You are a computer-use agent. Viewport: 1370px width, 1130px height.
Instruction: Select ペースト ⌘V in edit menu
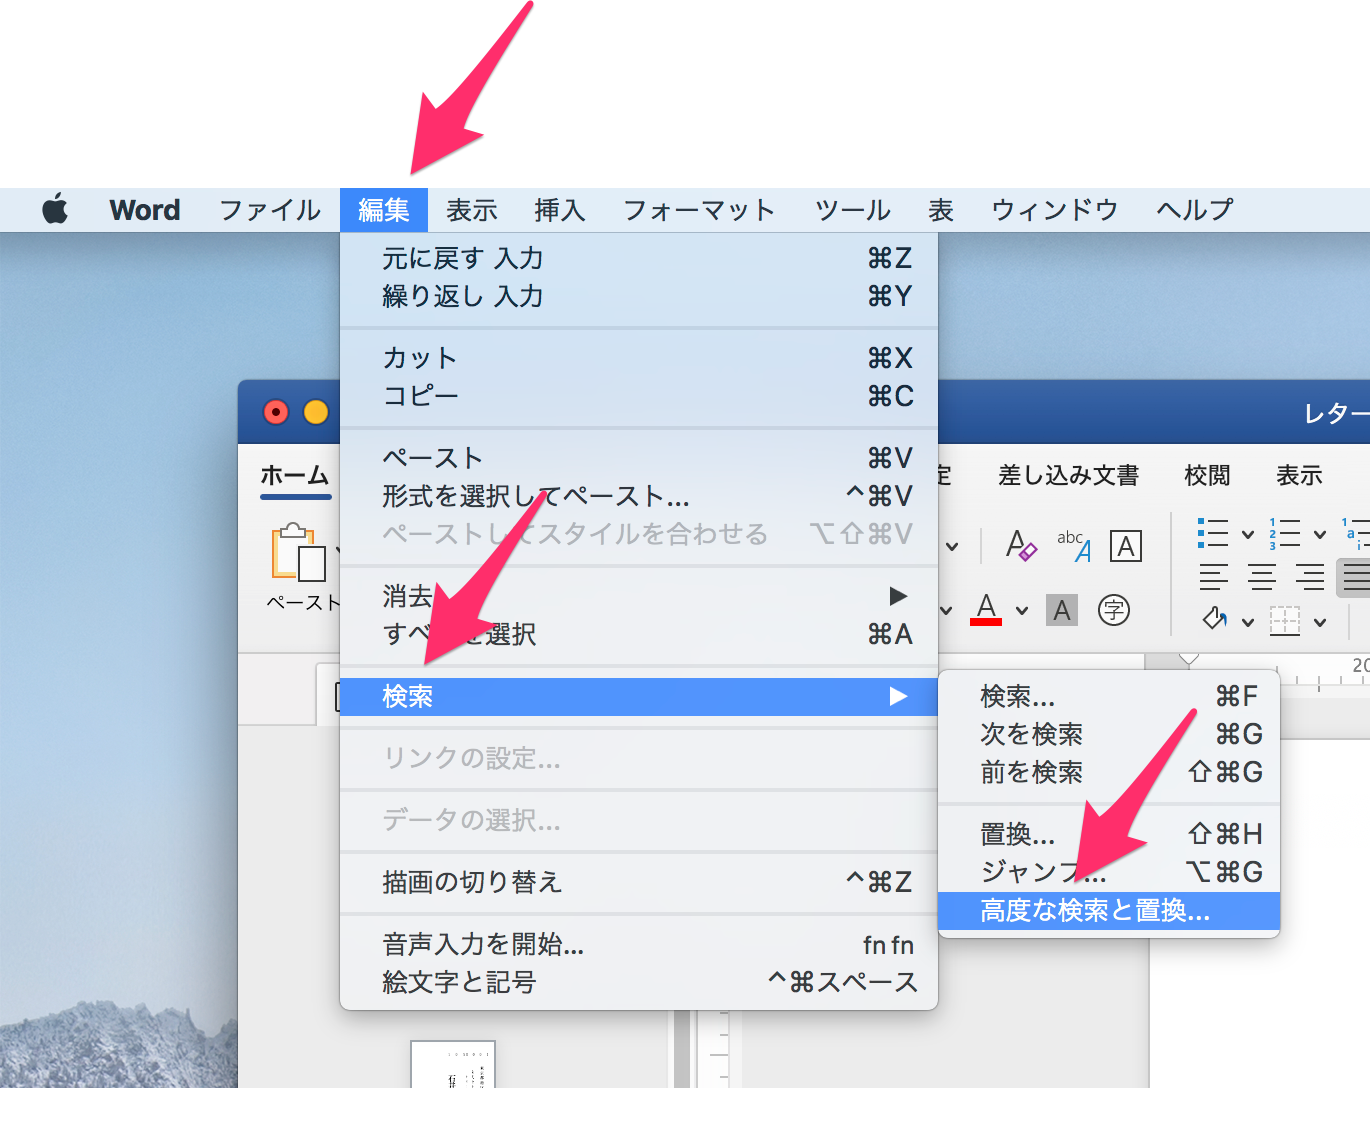coord(639,458)
